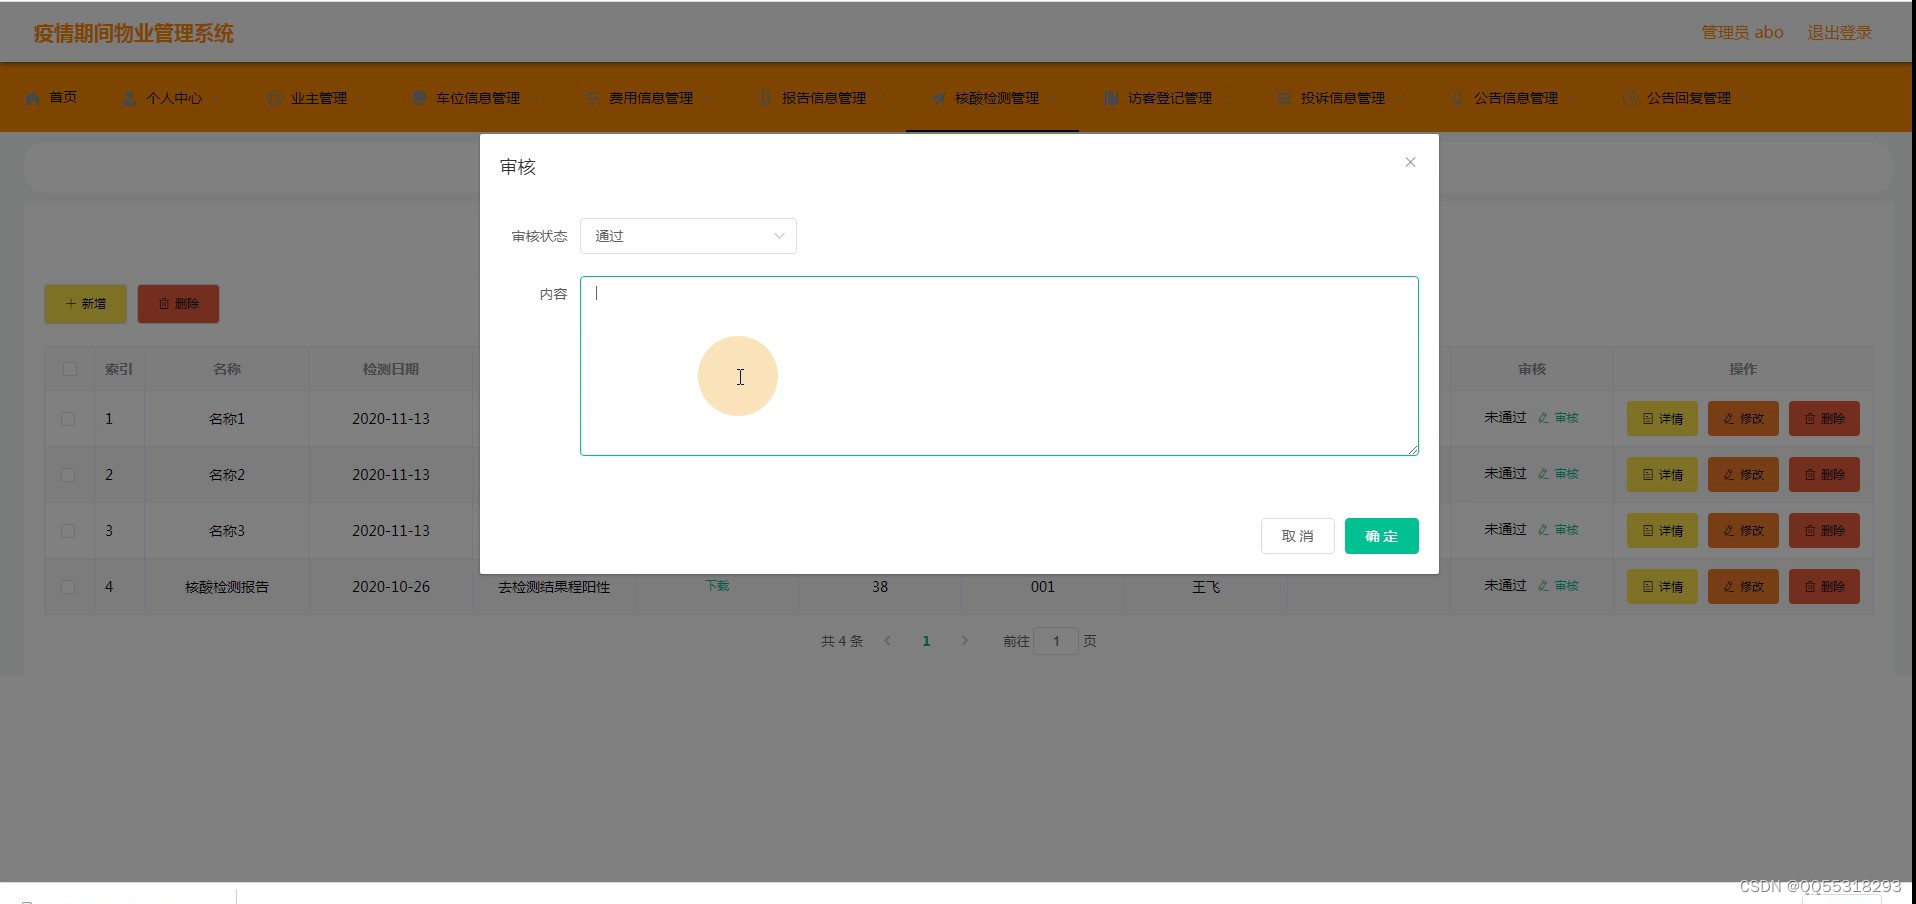Click the red 删除 batch button
The image size is (1916, 904).
point(178,304)
